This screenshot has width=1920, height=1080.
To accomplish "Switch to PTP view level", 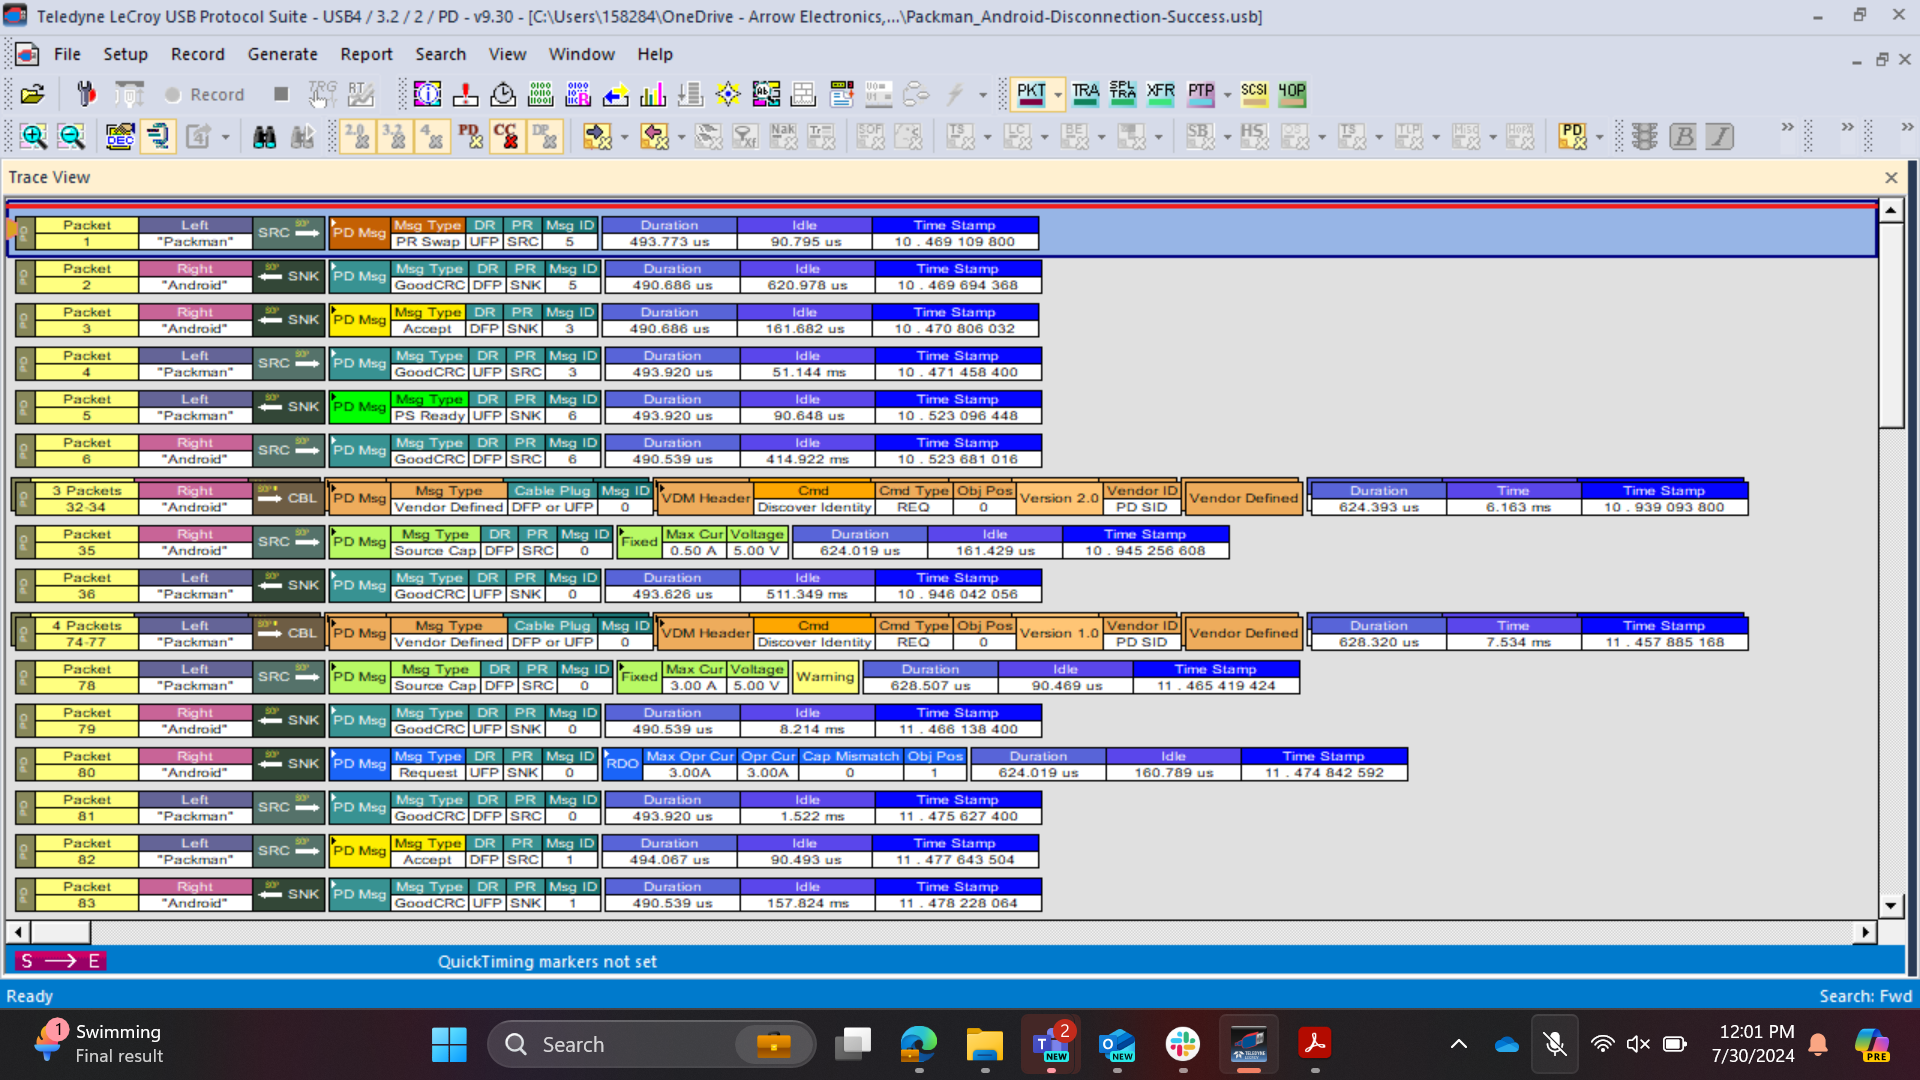I will (1201, 94).
